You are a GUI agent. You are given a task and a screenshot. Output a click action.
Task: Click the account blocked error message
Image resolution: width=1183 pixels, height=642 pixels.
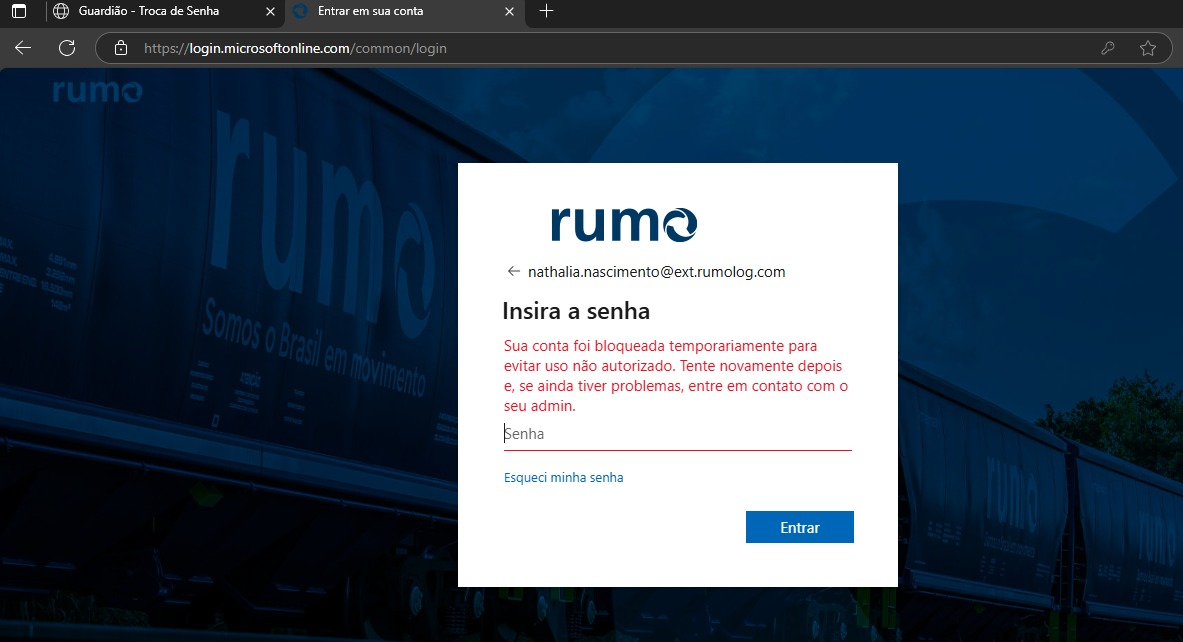tap(676, 376)
